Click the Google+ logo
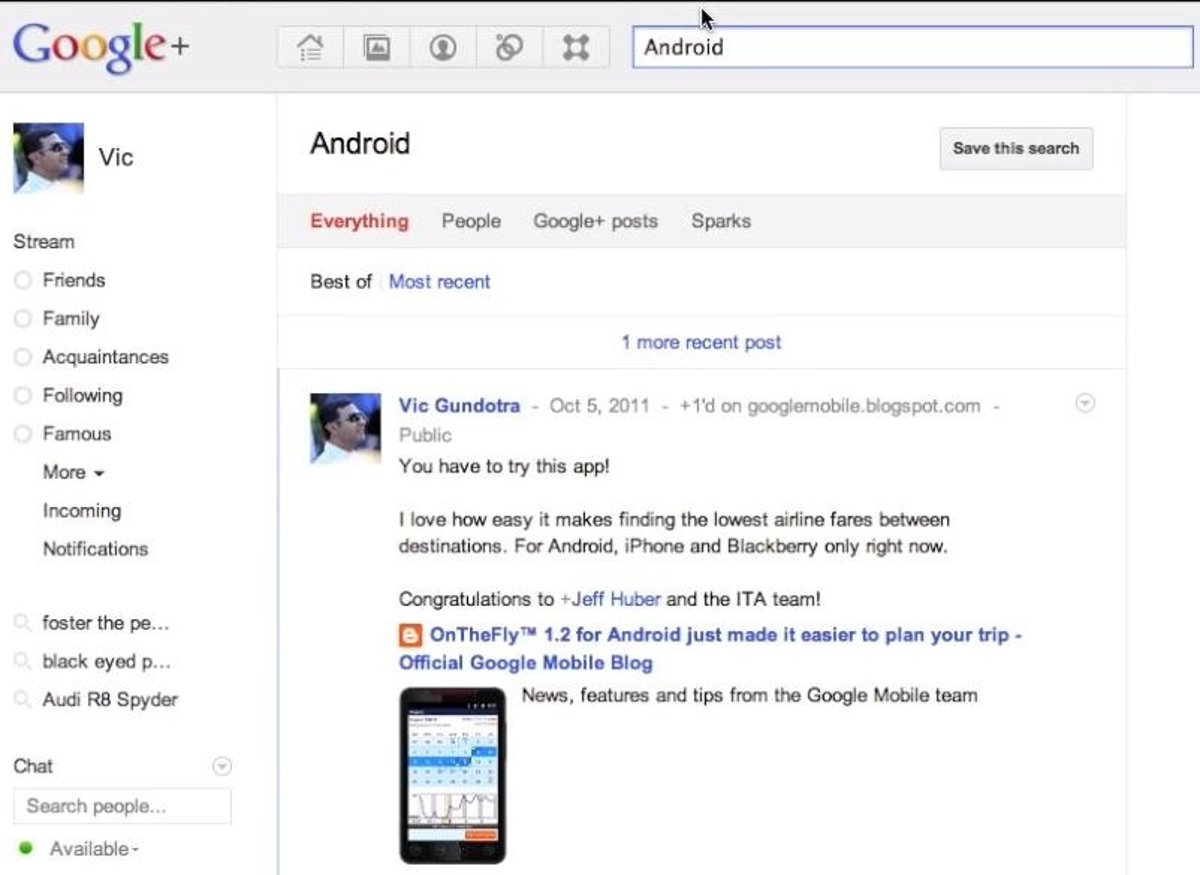Image resolution: width=1200 pixels, height=875 pixels. [x=101, y=46]
